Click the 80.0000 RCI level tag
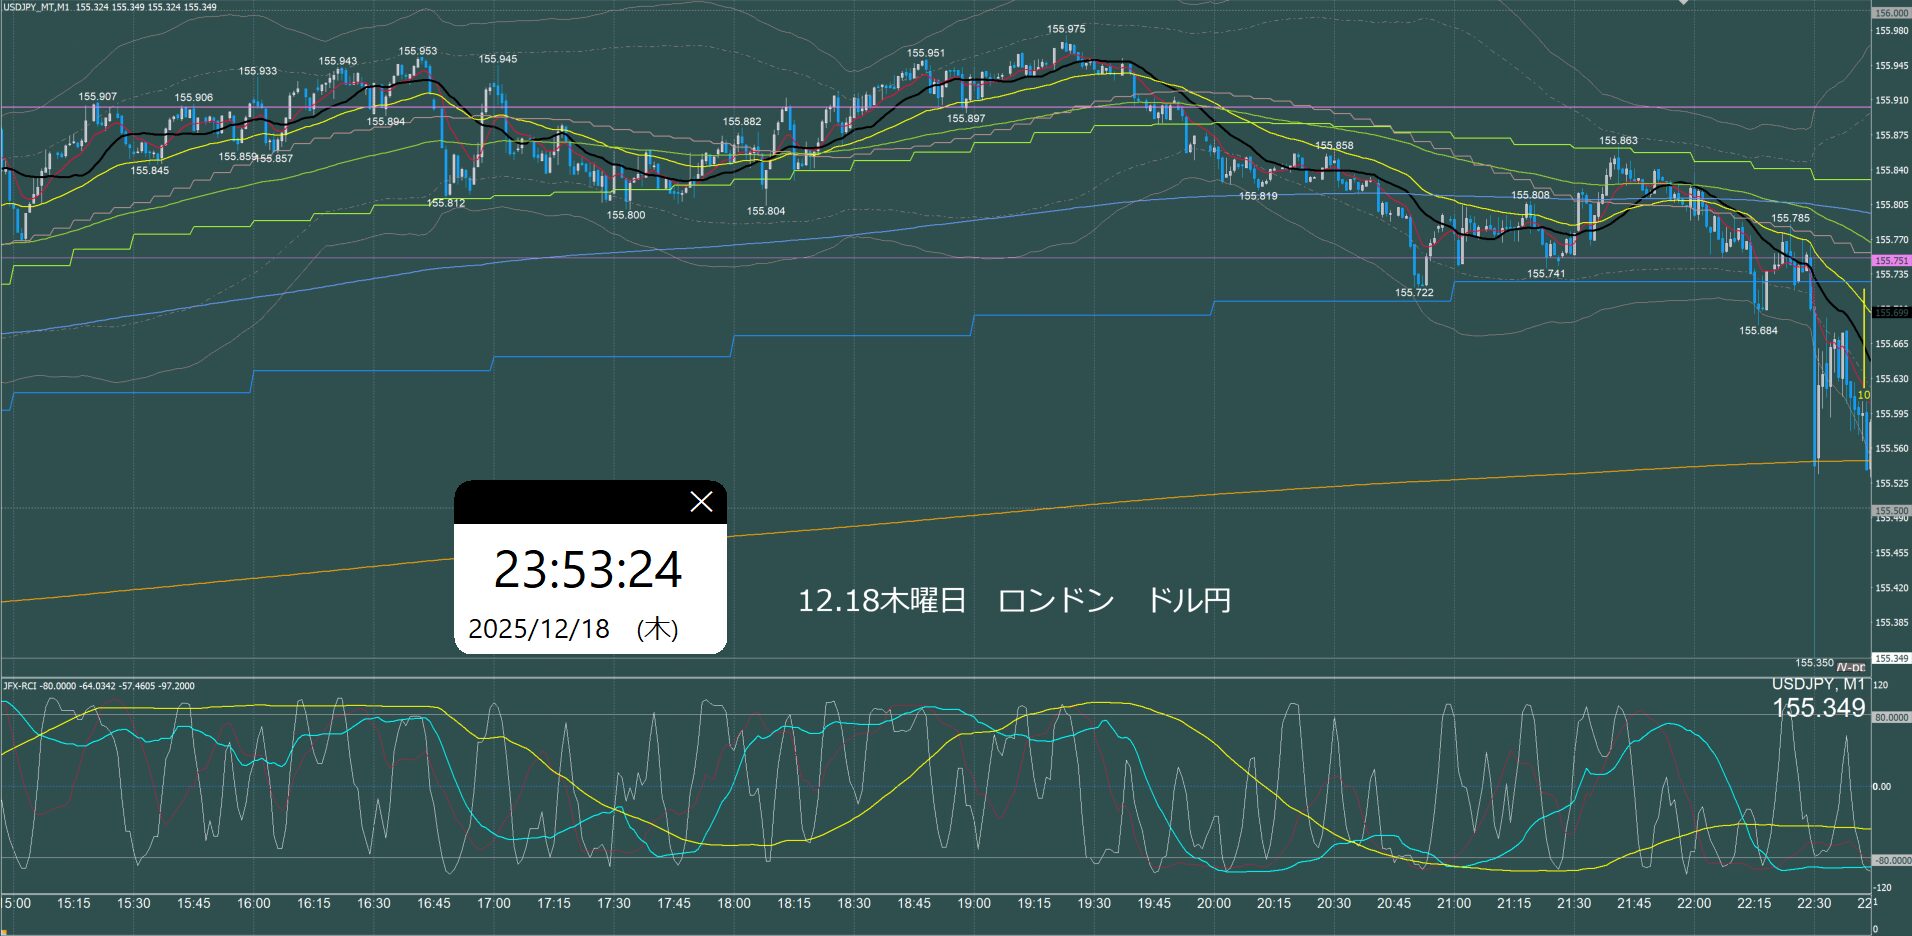 tap(1890, 718)
